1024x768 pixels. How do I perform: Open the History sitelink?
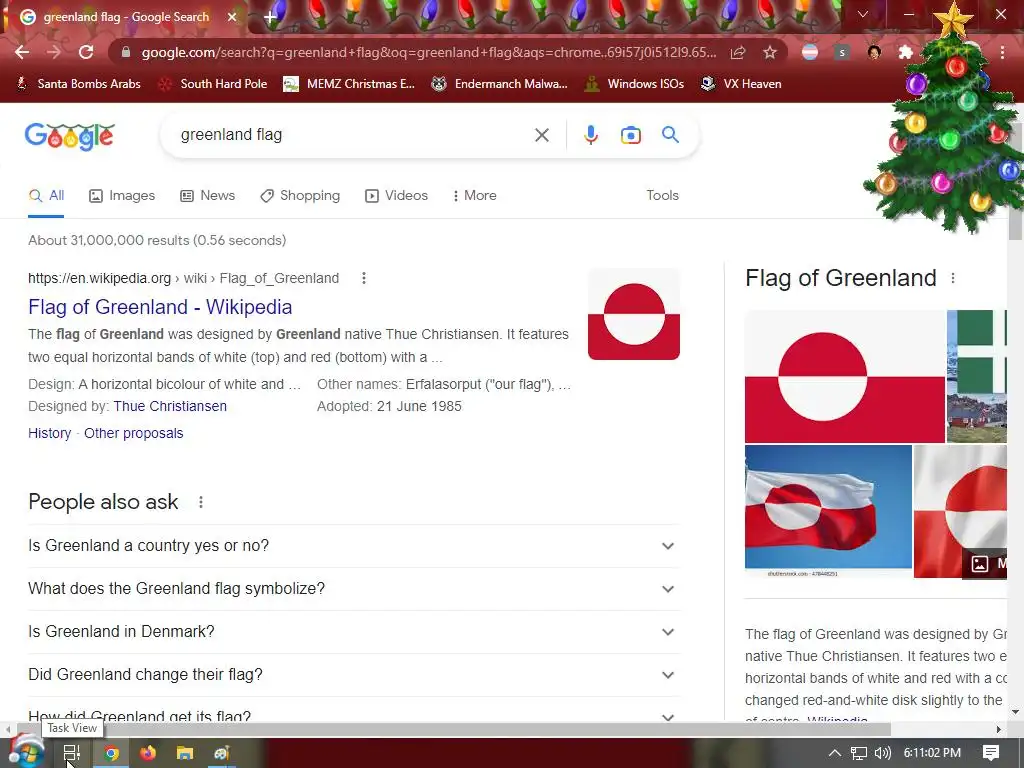50,434
